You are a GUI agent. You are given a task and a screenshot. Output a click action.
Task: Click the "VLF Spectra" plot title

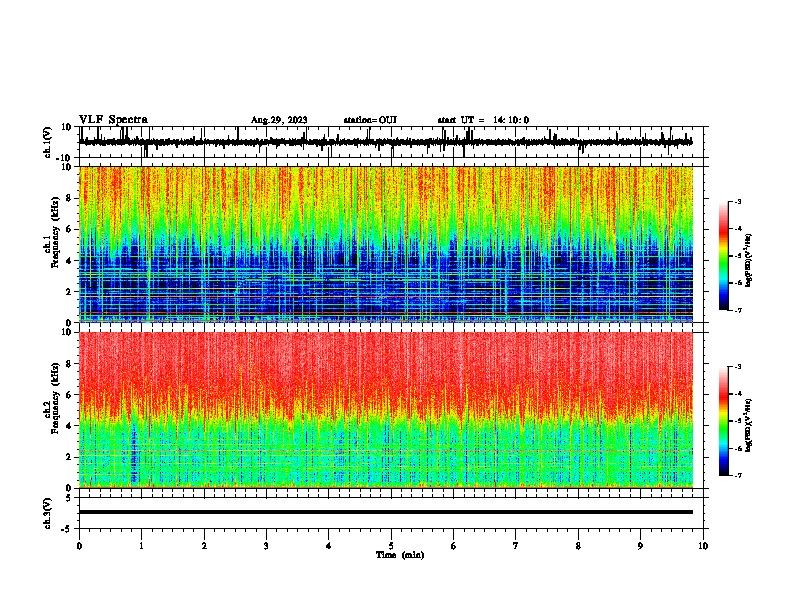(x=113, y=120)
